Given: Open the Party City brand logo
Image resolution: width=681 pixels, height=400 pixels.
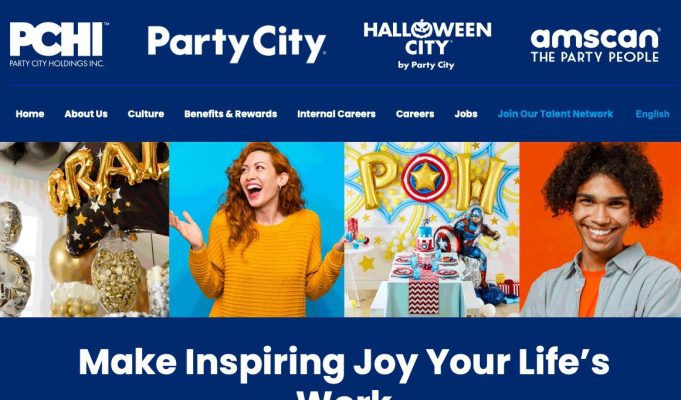Looking at the screenshot, I should [x=237, y=44].
